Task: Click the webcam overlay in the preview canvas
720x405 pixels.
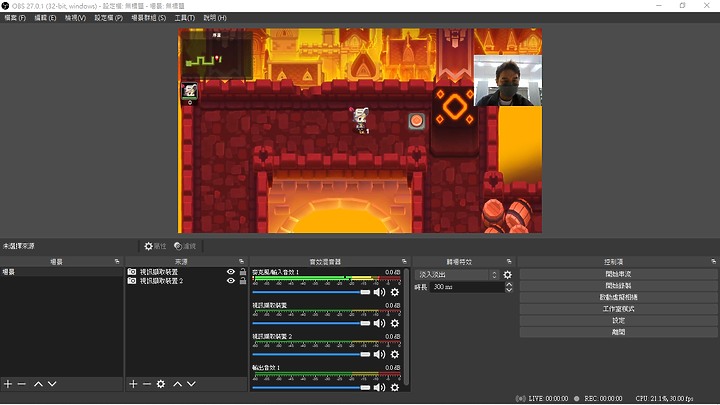Action: (507, 81)
